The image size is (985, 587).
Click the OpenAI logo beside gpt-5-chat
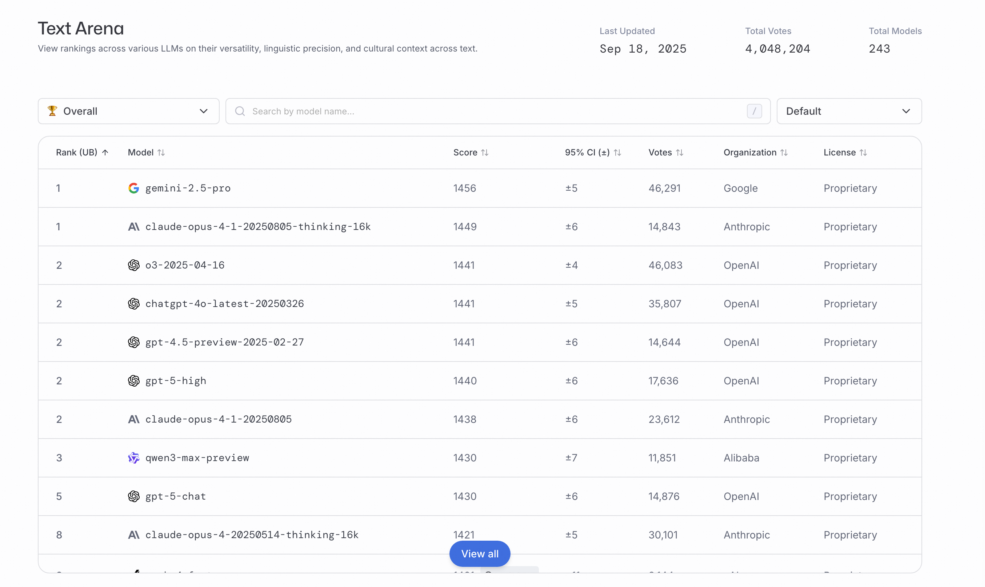click(x=134, y=496)
